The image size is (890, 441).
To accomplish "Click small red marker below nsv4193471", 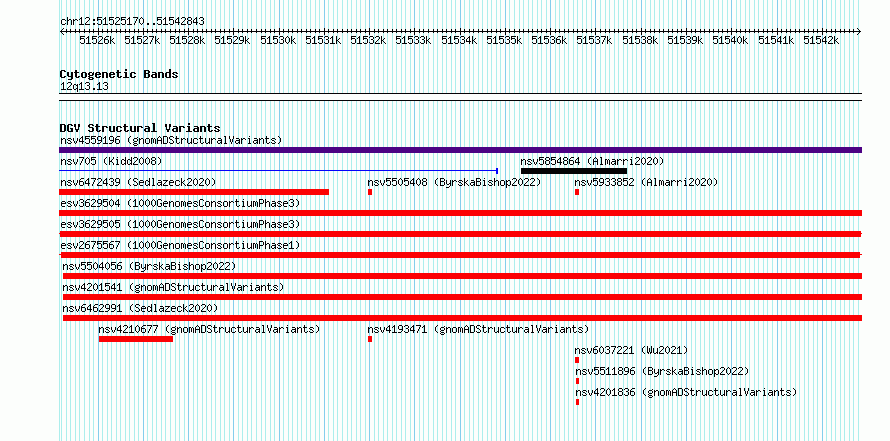I will pos(370,339).
